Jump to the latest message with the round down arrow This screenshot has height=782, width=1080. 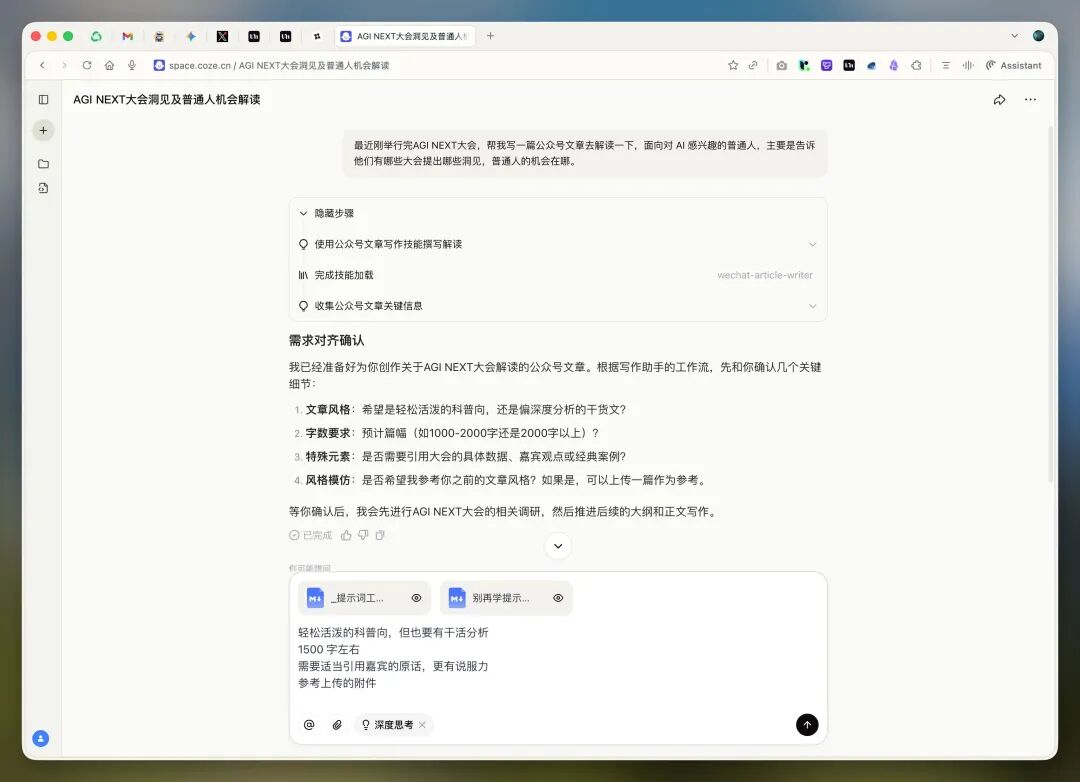click(x=558, y=546)
